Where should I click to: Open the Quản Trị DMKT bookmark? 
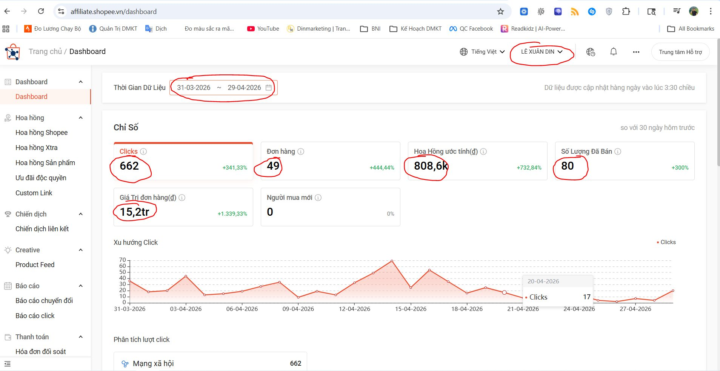point(113,28)
